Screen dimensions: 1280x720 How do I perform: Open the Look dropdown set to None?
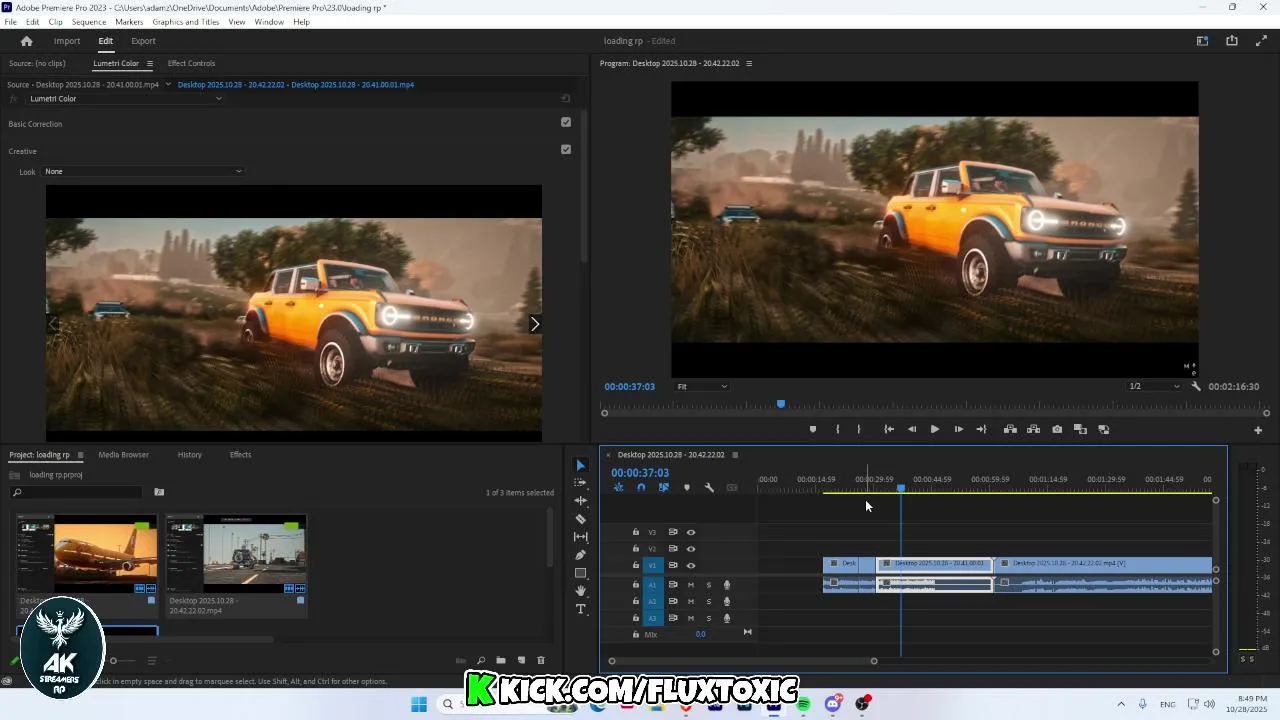tap(143, 171)
